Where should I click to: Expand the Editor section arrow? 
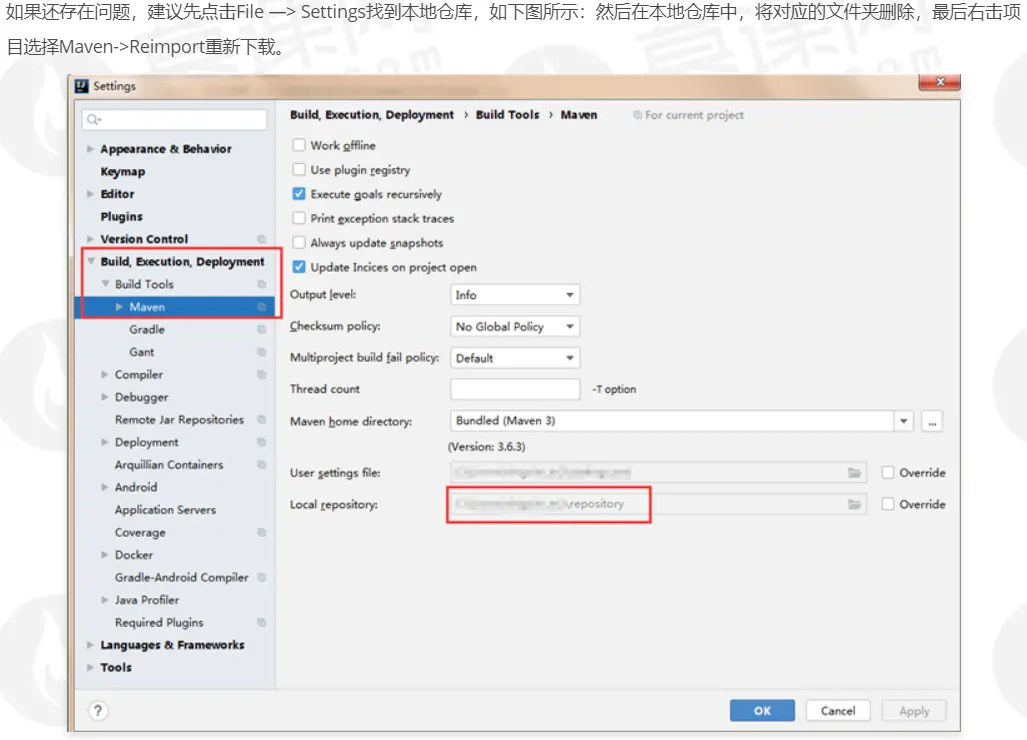(90, 194)
